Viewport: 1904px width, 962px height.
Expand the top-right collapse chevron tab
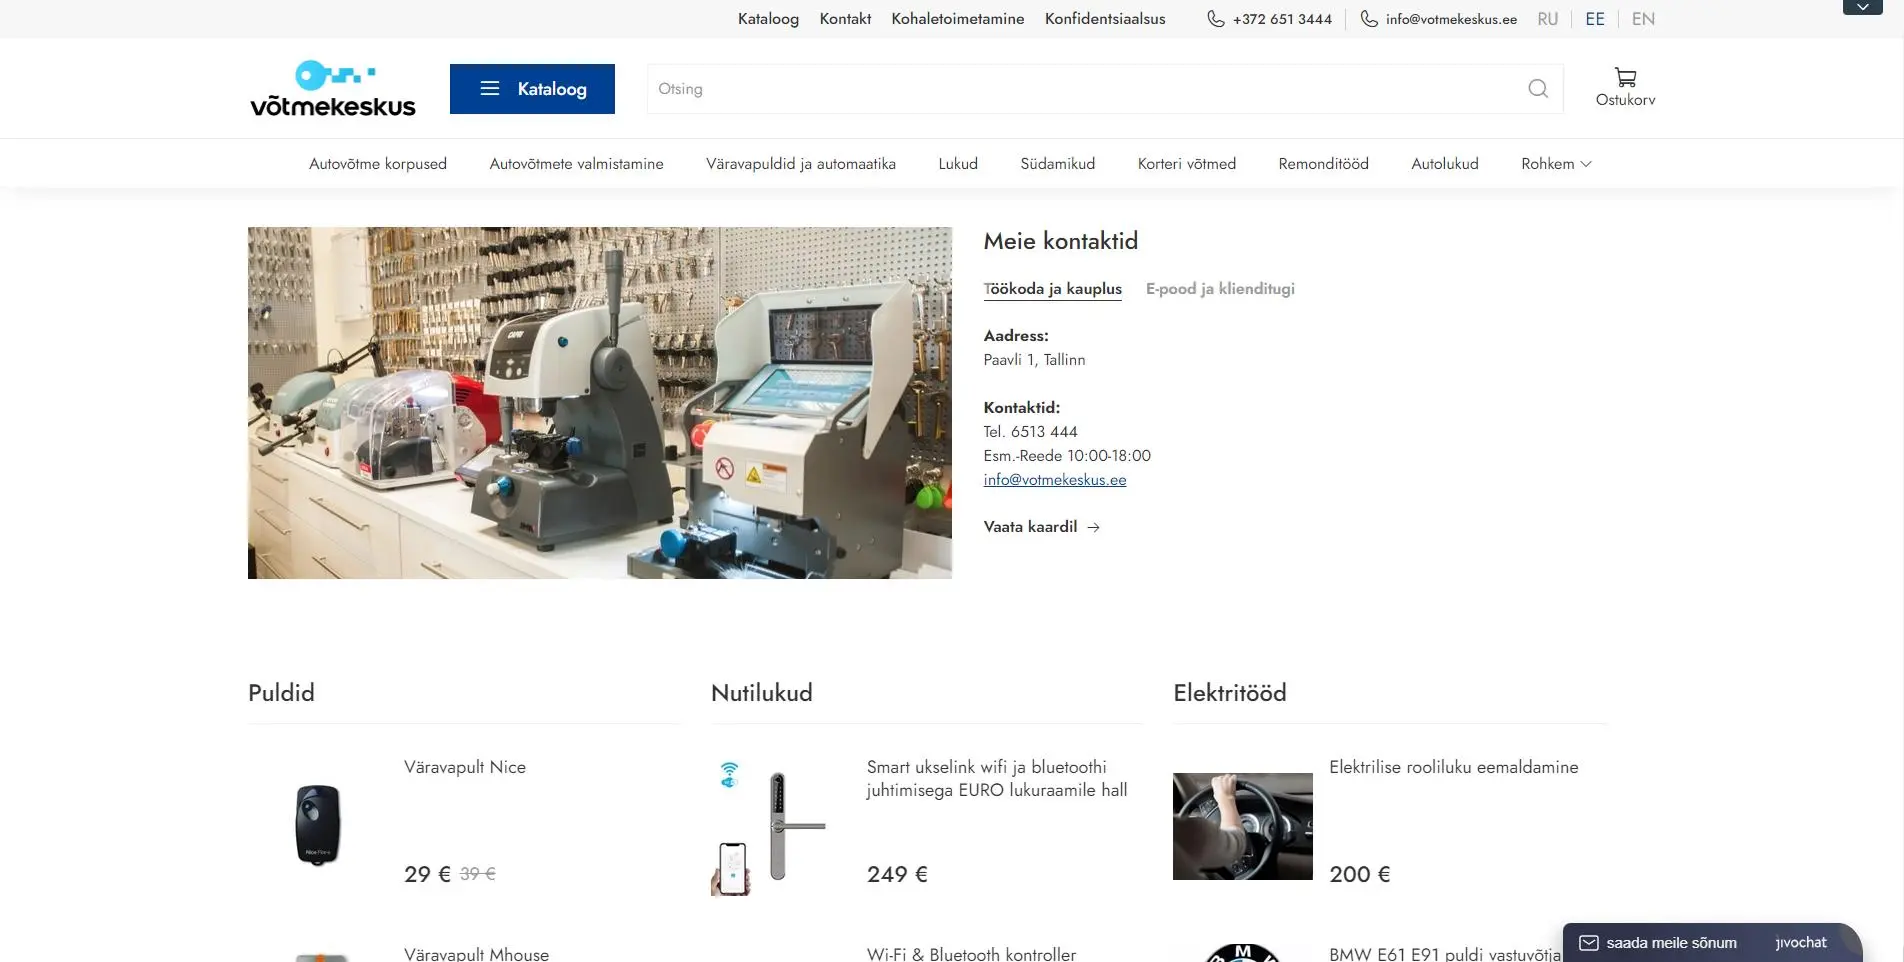[1862, 7]
